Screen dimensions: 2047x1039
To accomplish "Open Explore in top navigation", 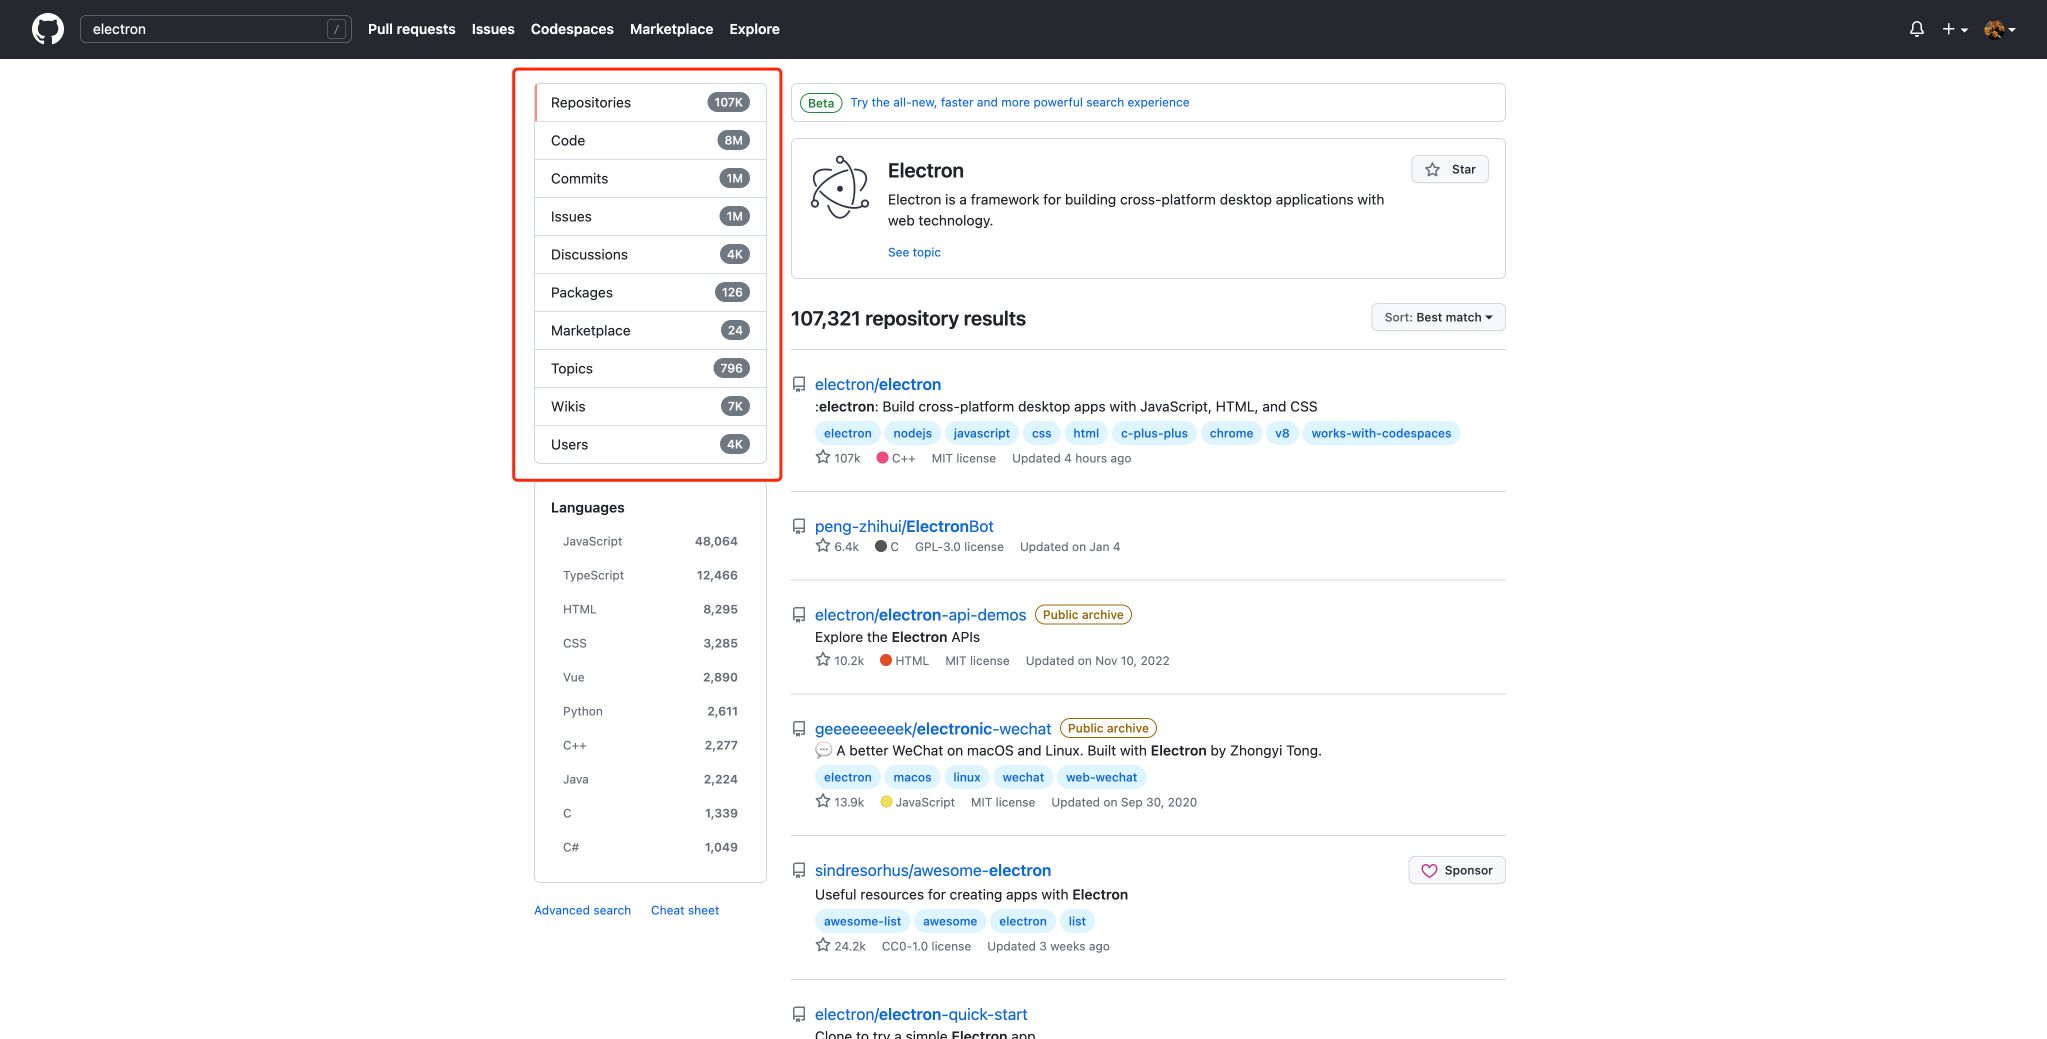I will [x=754, y=29].
